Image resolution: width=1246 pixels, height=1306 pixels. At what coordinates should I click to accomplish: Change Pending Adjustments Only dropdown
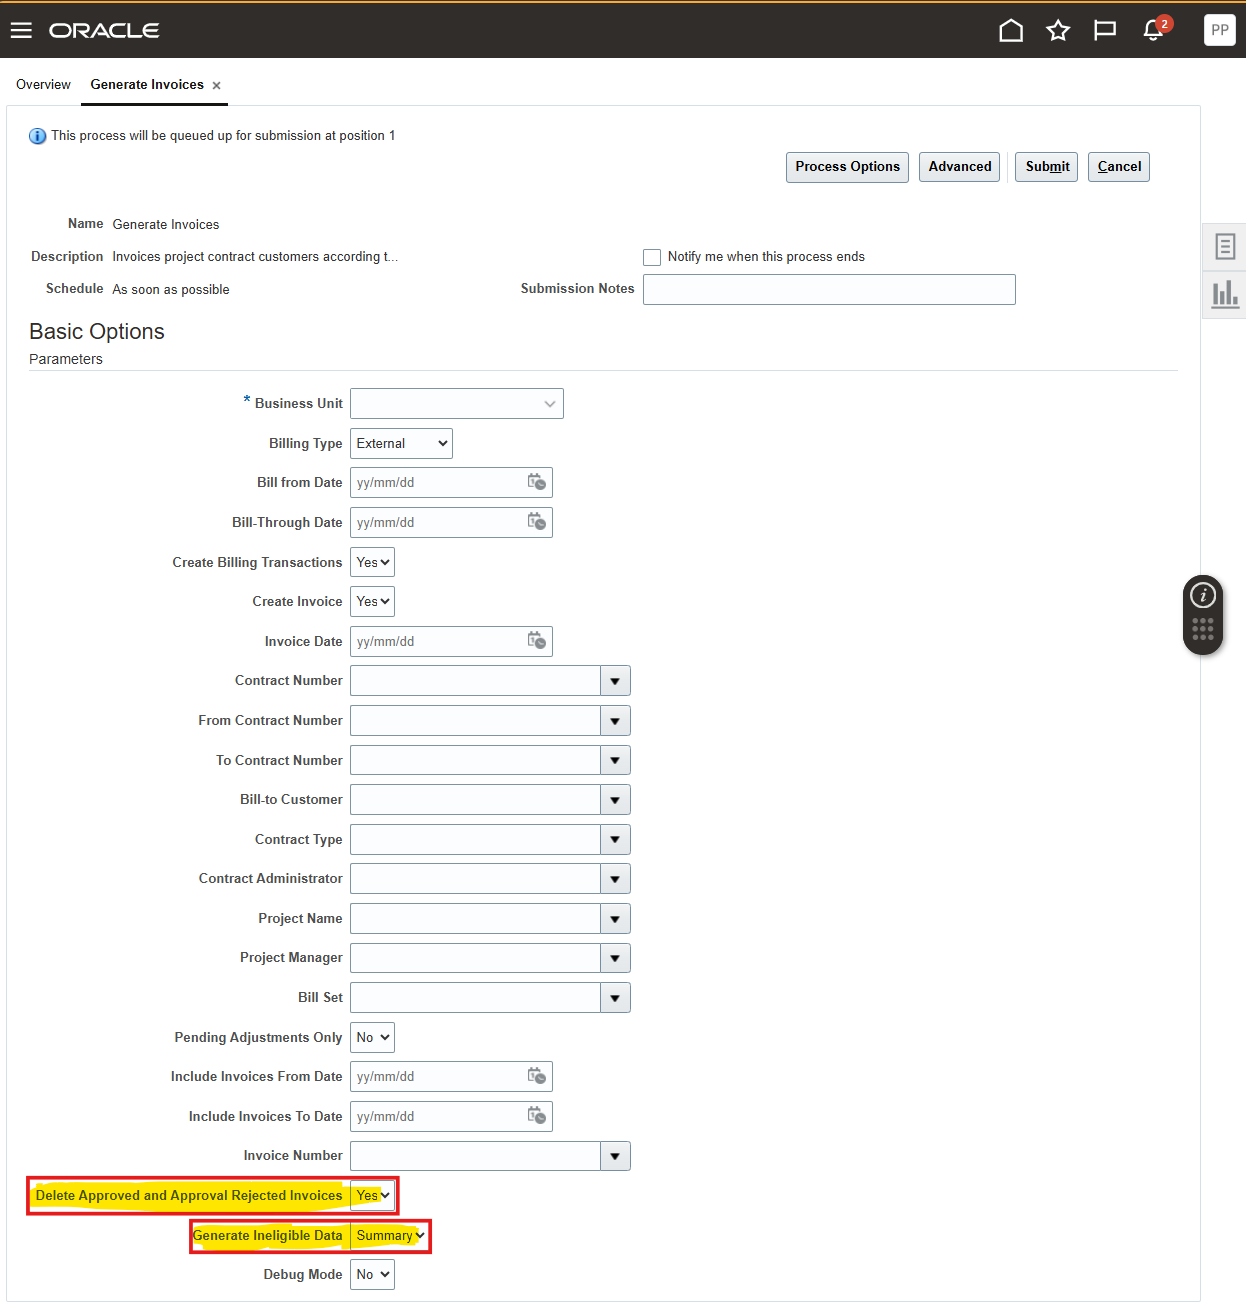(x=372, y=1037)
